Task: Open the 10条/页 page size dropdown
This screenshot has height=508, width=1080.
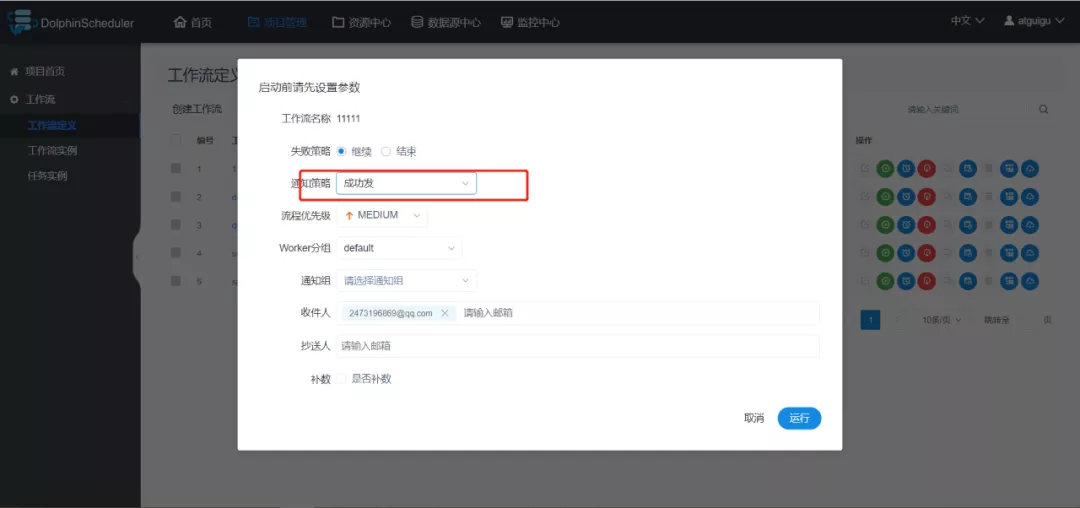Action: [942, 319]
